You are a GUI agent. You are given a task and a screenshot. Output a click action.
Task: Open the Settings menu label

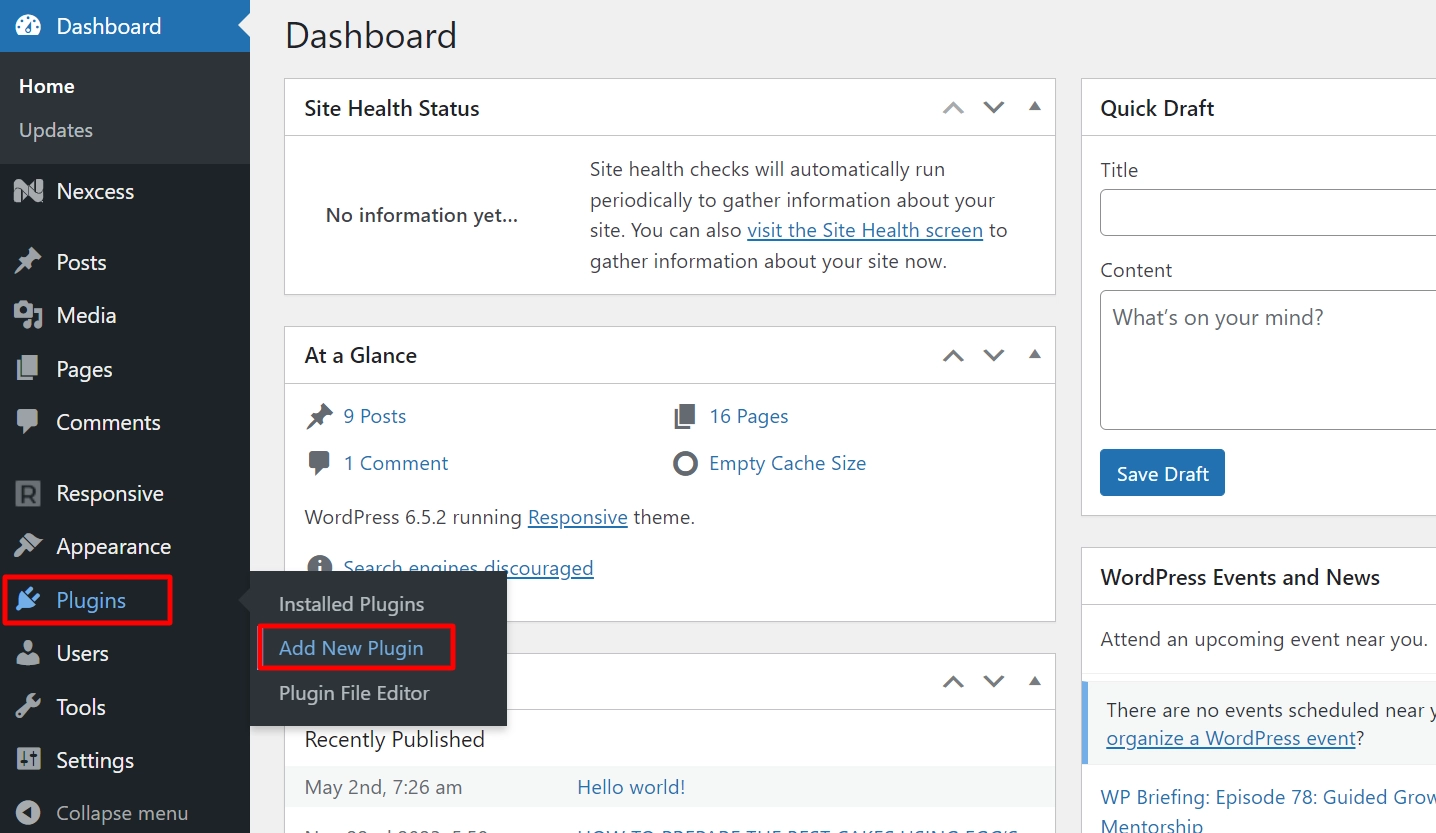point(95,760)
